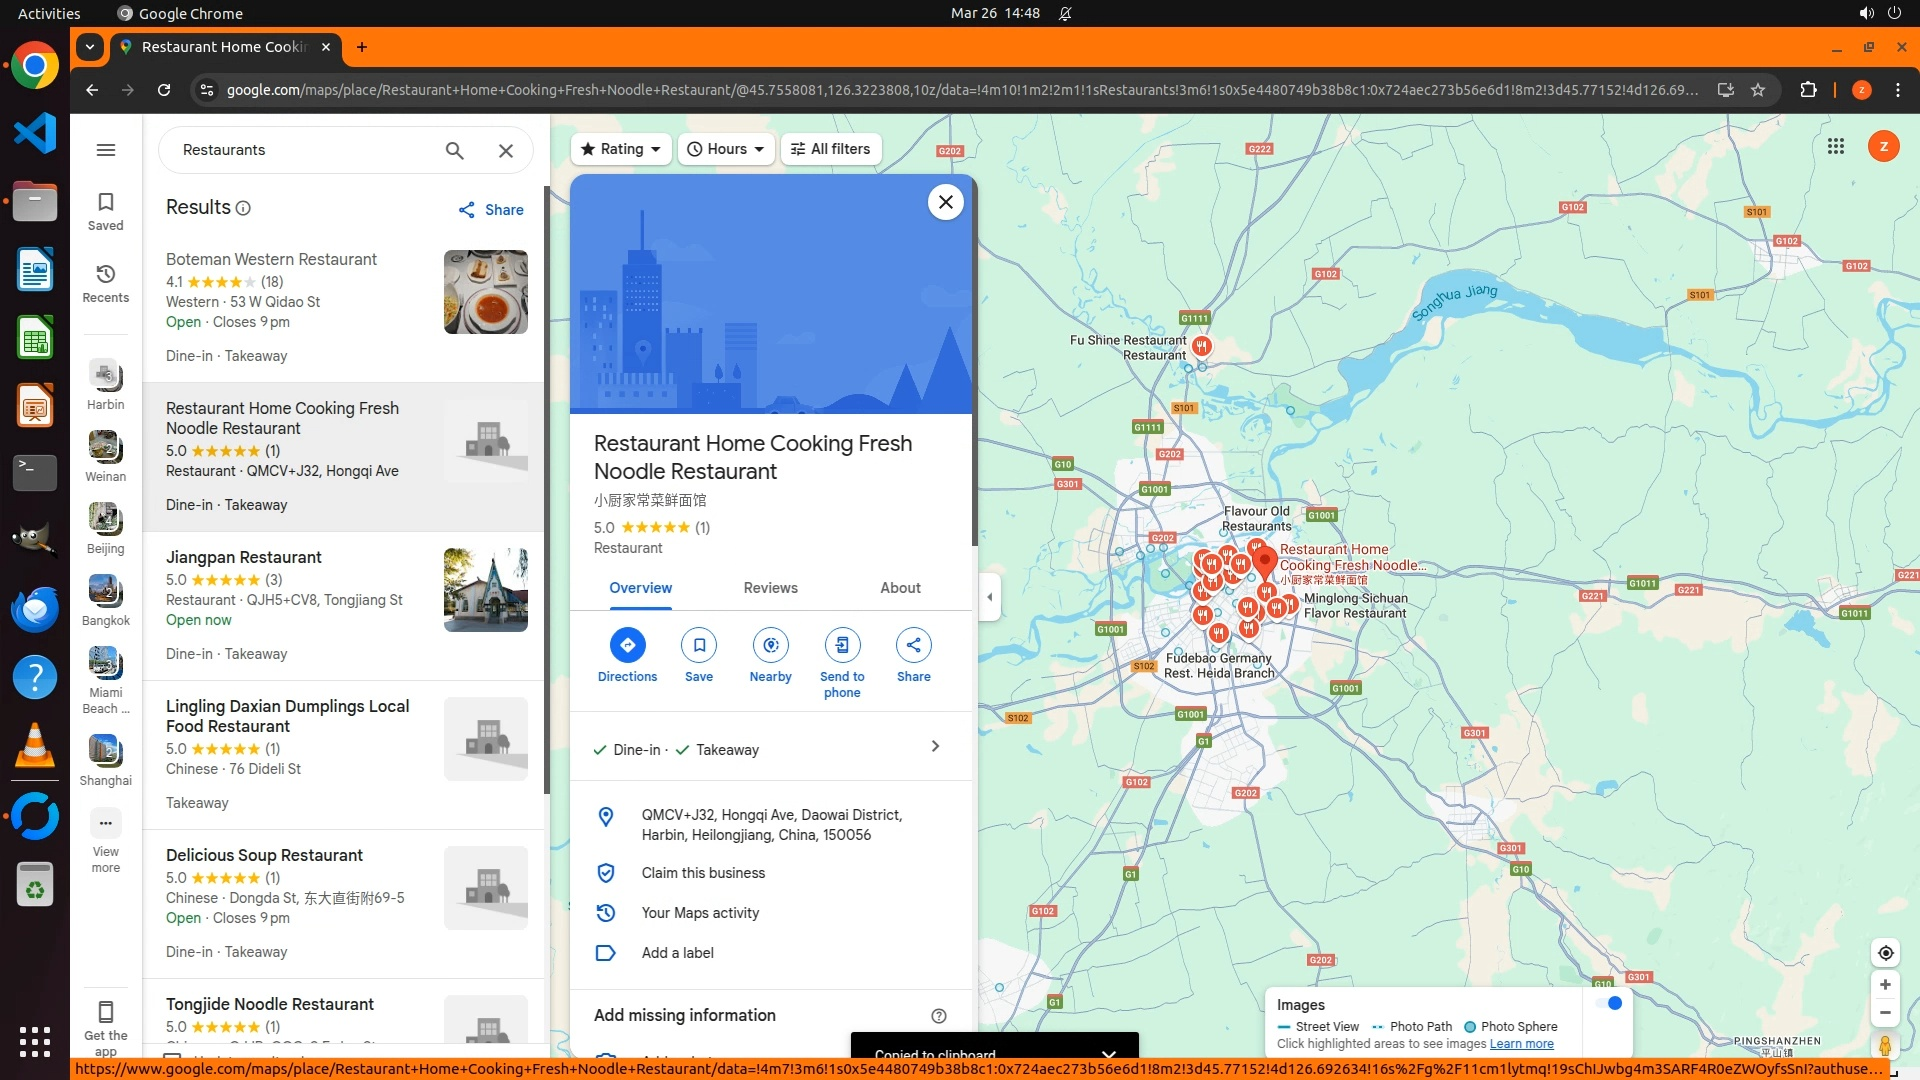Collapse the side panel arrow

coord(990,598)
